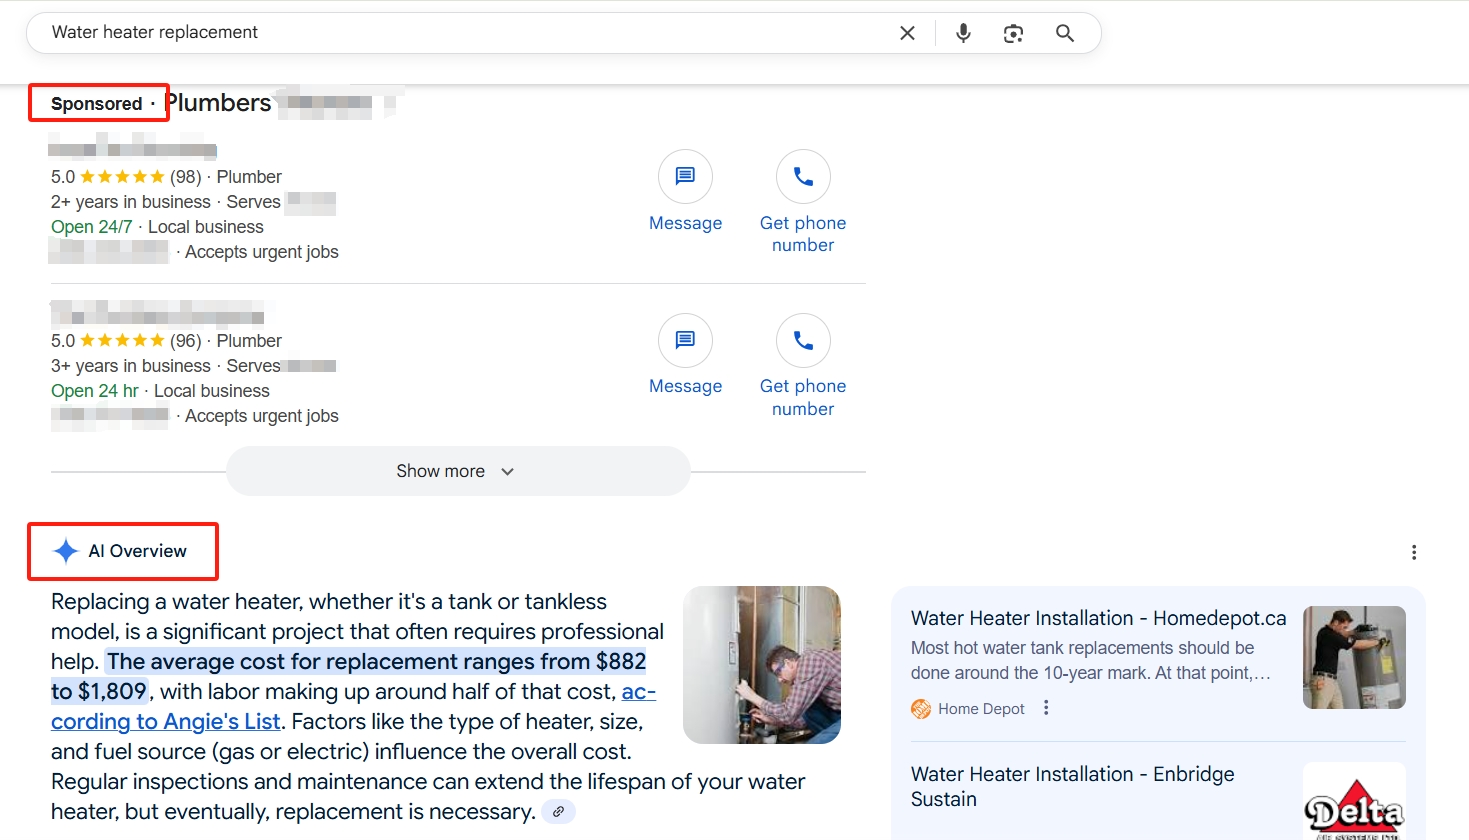Screen dimensions: 1469x840
Task: Clear the search box with the X icon
Action: tap(907, 33)
